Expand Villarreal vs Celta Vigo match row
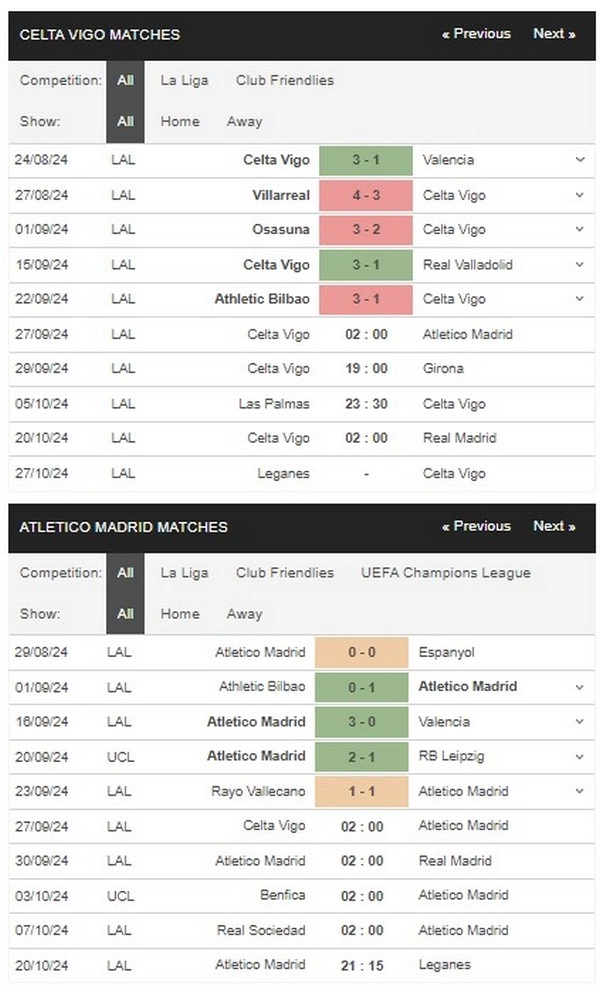This screenshot has height=993, width=600. coord(580,195)
